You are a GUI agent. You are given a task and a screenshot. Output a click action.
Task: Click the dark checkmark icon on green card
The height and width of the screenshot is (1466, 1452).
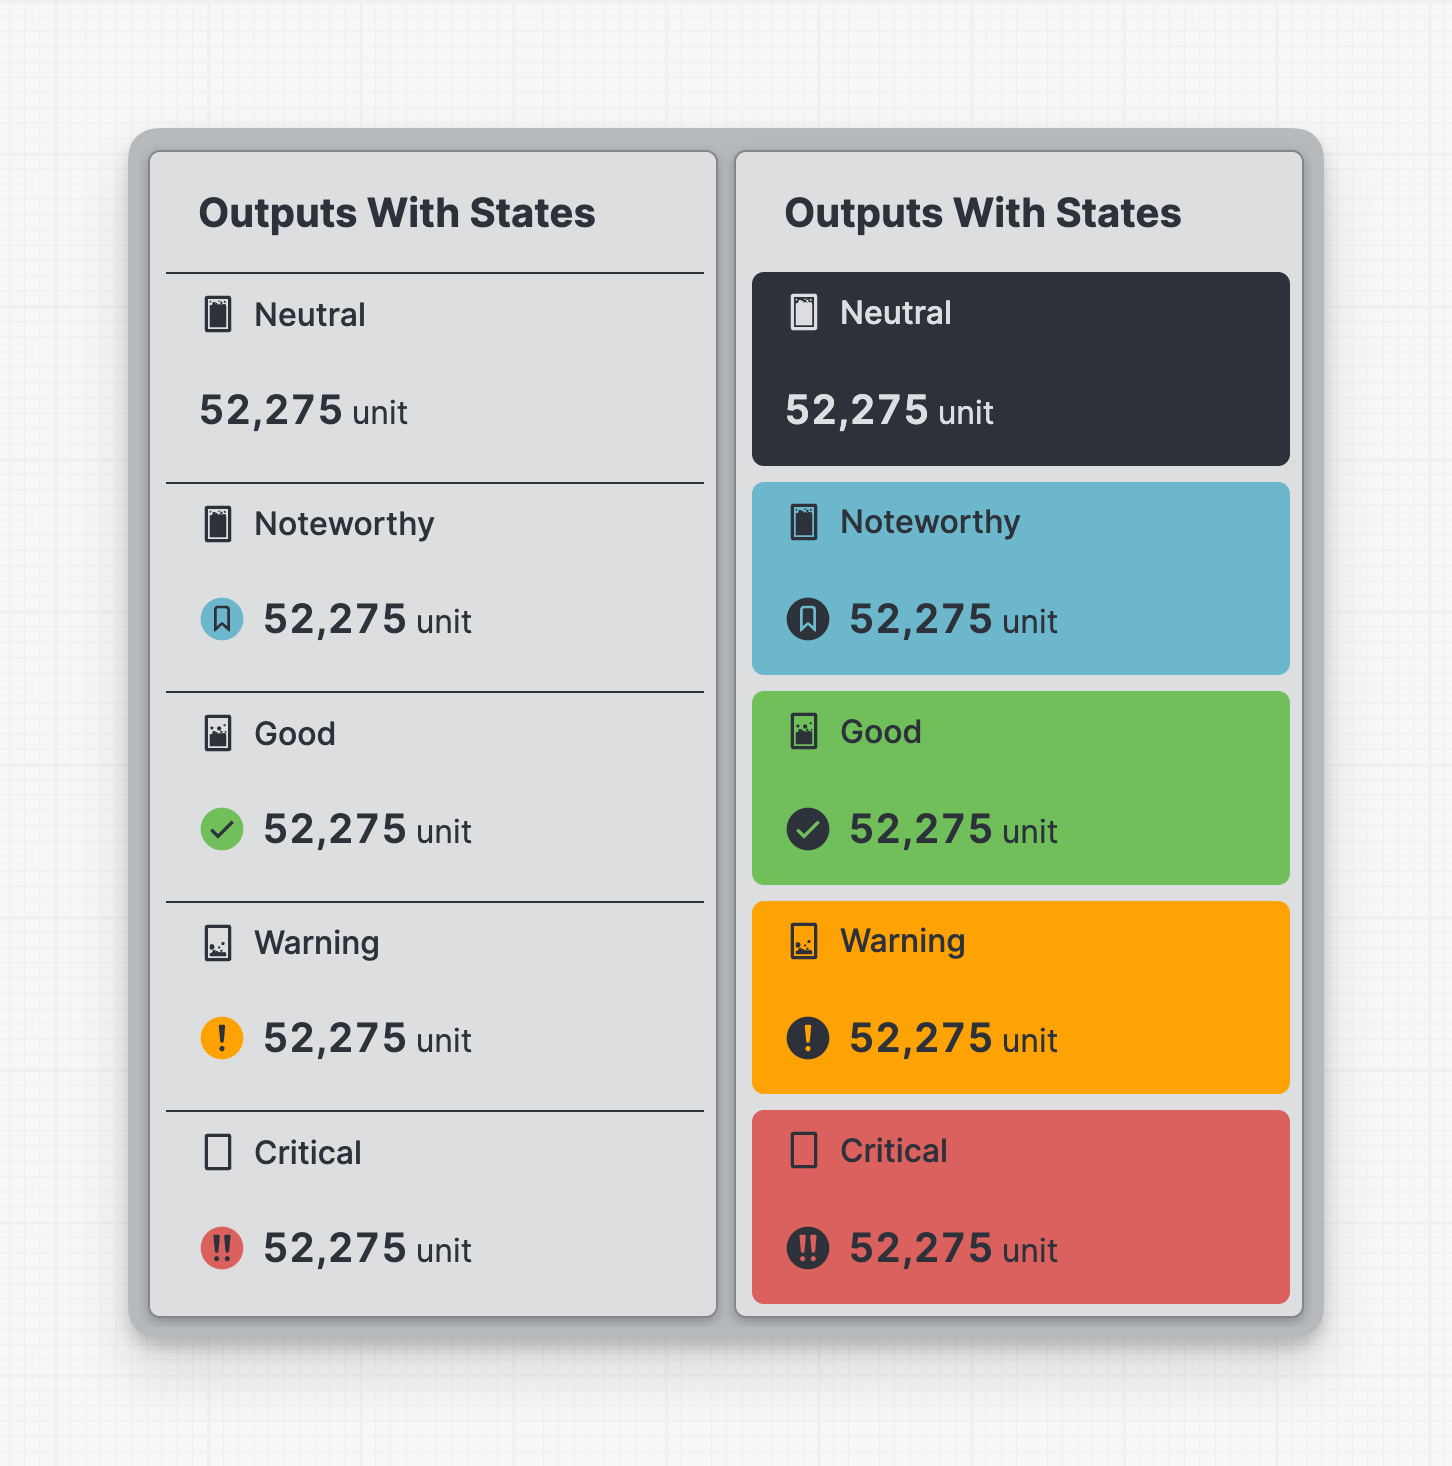coord(808,829)
